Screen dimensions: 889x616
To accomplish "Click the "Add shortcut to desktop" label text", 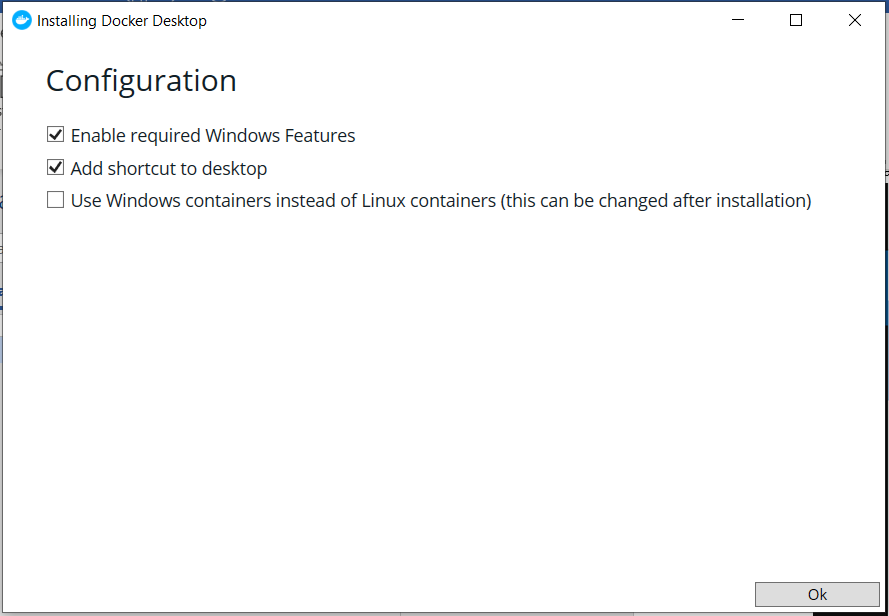I will pyautogui.click(x=169, y=168).
